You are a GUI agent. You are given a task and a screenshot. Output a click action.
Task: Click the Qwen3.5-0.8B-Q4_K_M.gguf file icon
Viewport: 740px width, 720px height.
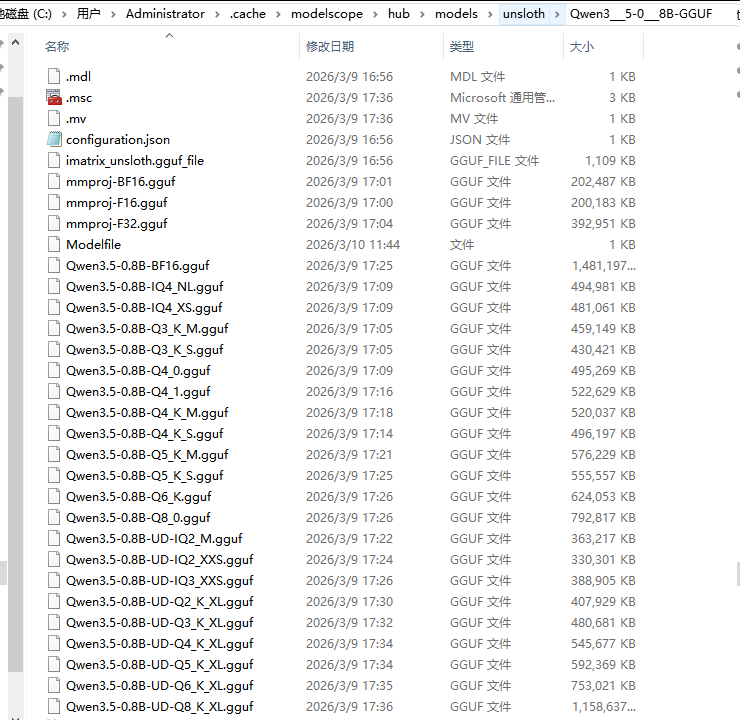[x=54, y=412]
